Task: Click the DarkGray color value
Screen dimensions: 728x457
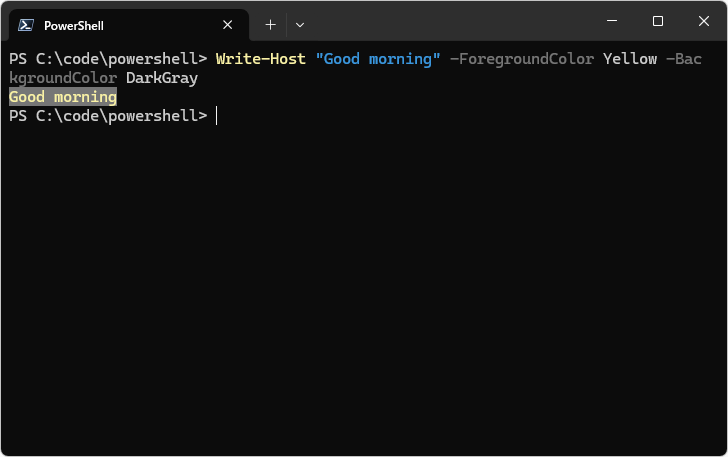Action: click(162, 78)
